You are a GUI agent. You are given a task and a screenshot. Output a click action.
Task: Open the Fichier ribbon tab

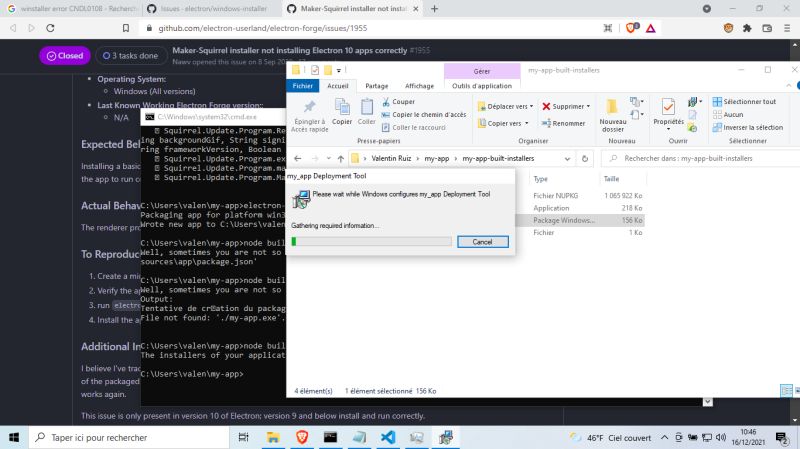[303, 86]
